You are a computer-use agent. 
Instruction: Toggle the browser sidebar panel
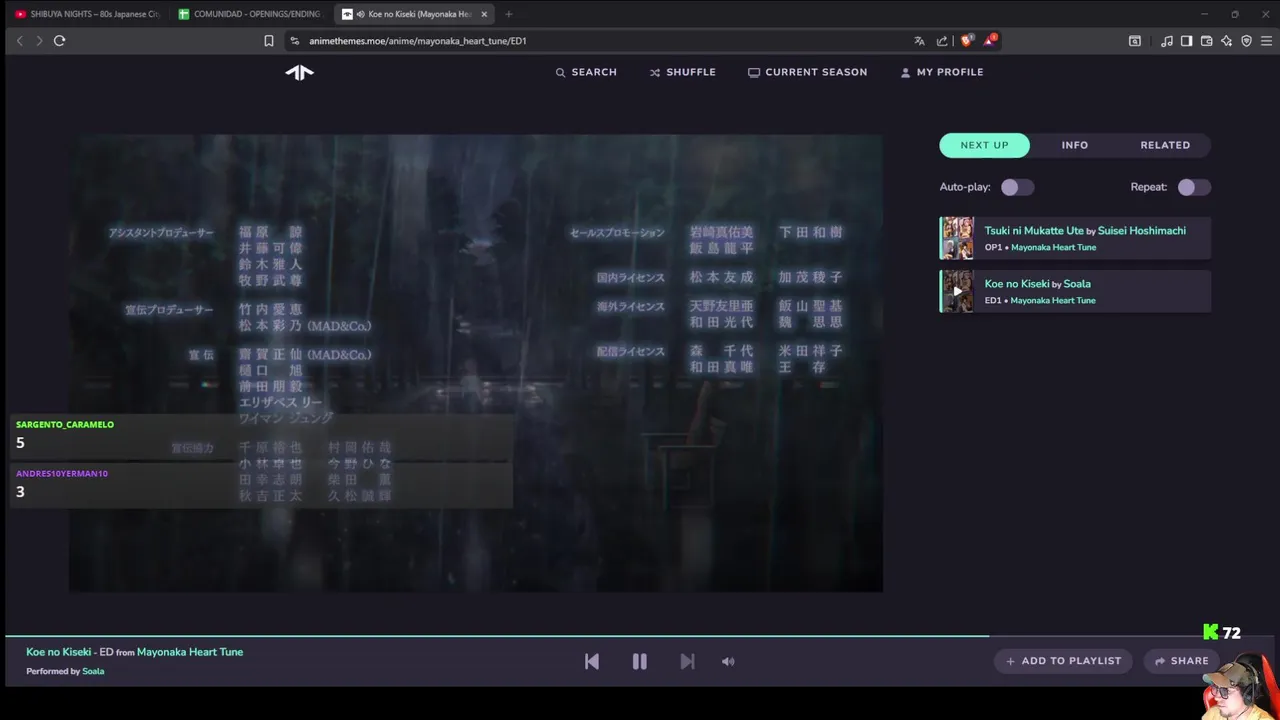pyautogui.click(x=1186, y=41)
